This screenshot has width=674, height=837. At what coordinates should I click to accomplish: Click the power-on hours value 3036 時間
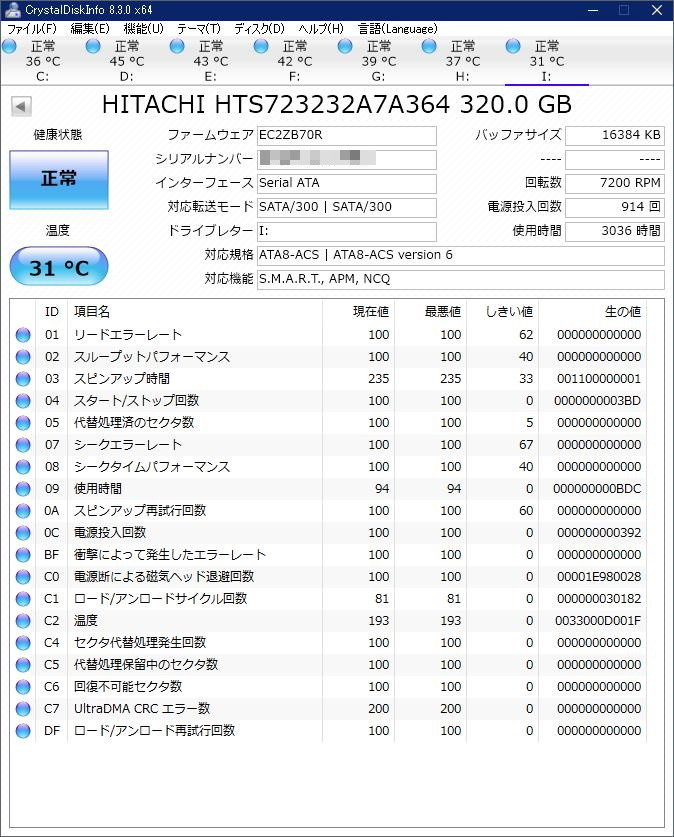615,231
